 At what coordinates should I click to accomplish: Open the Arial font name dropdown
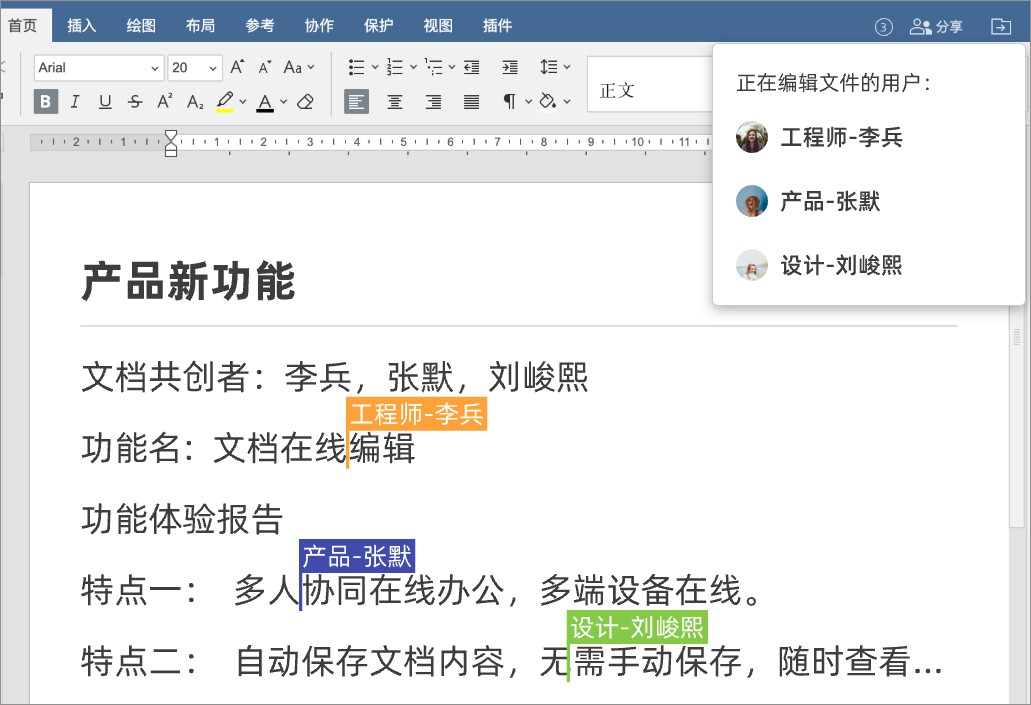(x=98, y=67)
